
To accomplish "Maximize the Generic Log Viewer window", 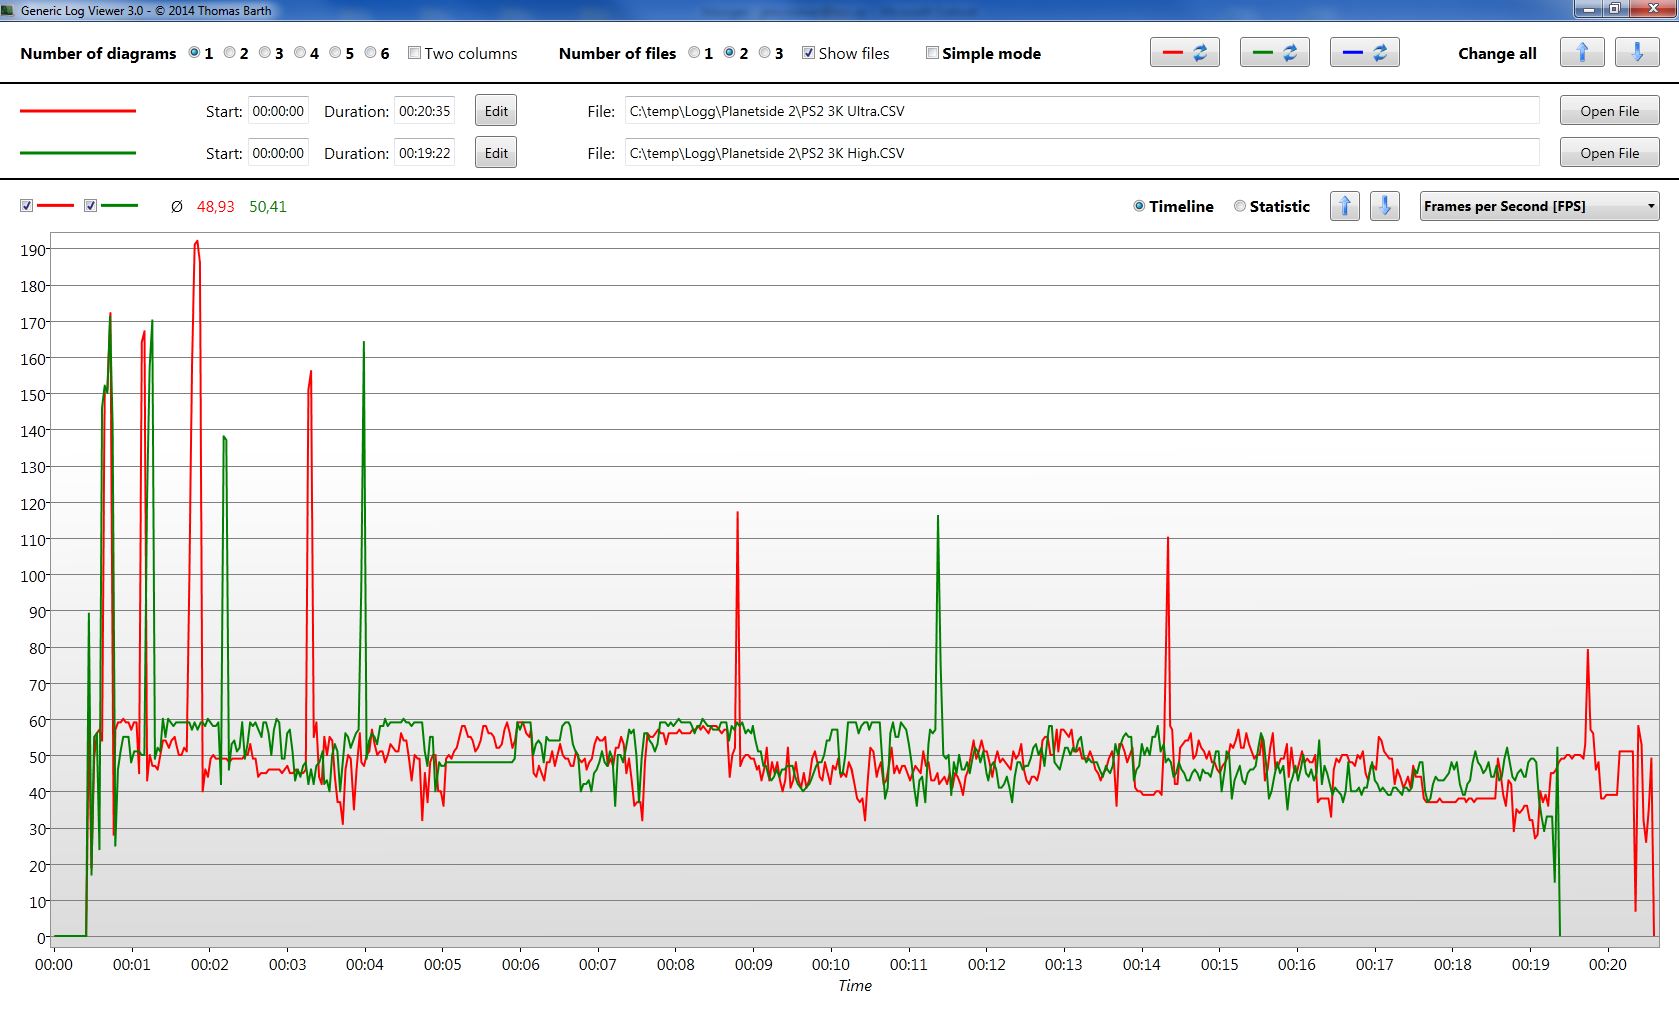I will 1614,9.
